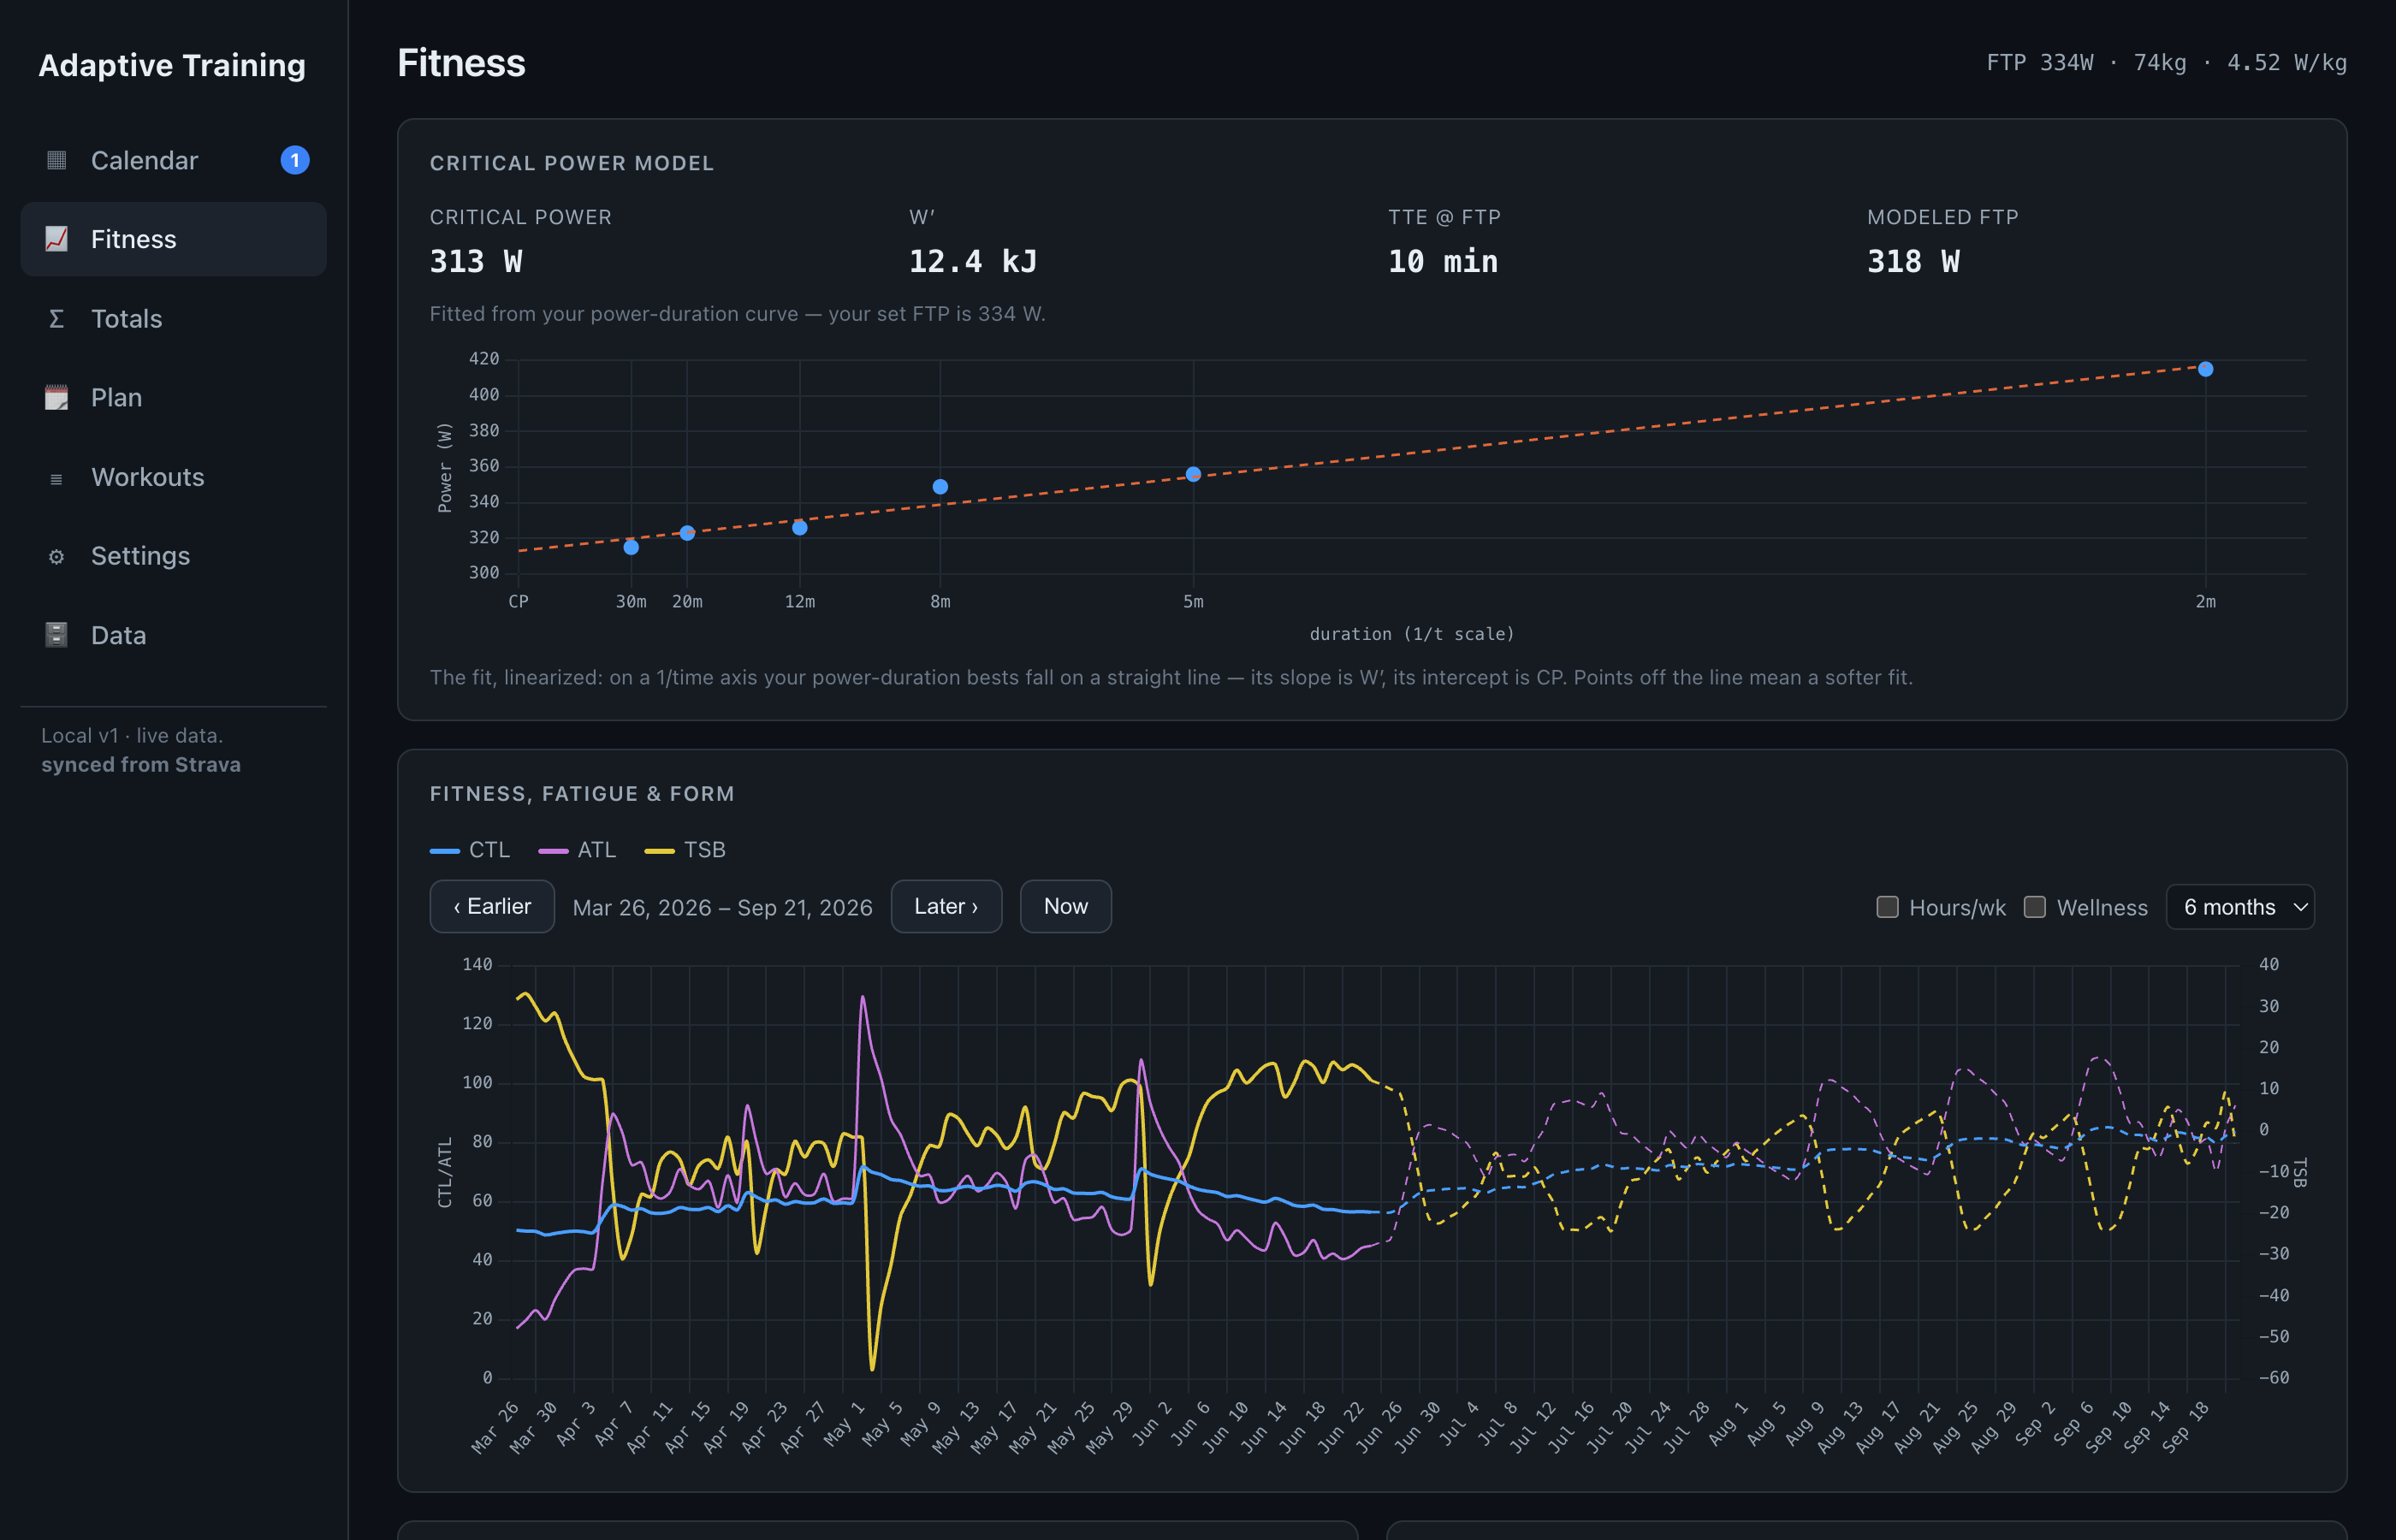Click the 8m data point on power chart
This screenshot has width=2396, height=1540.
[940, 487]
